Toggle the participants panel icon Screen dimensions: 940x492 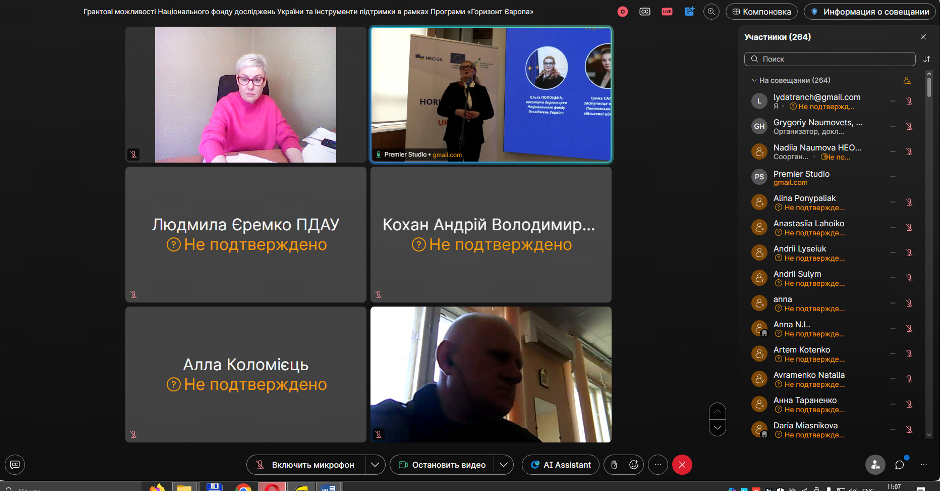[875, 465]
